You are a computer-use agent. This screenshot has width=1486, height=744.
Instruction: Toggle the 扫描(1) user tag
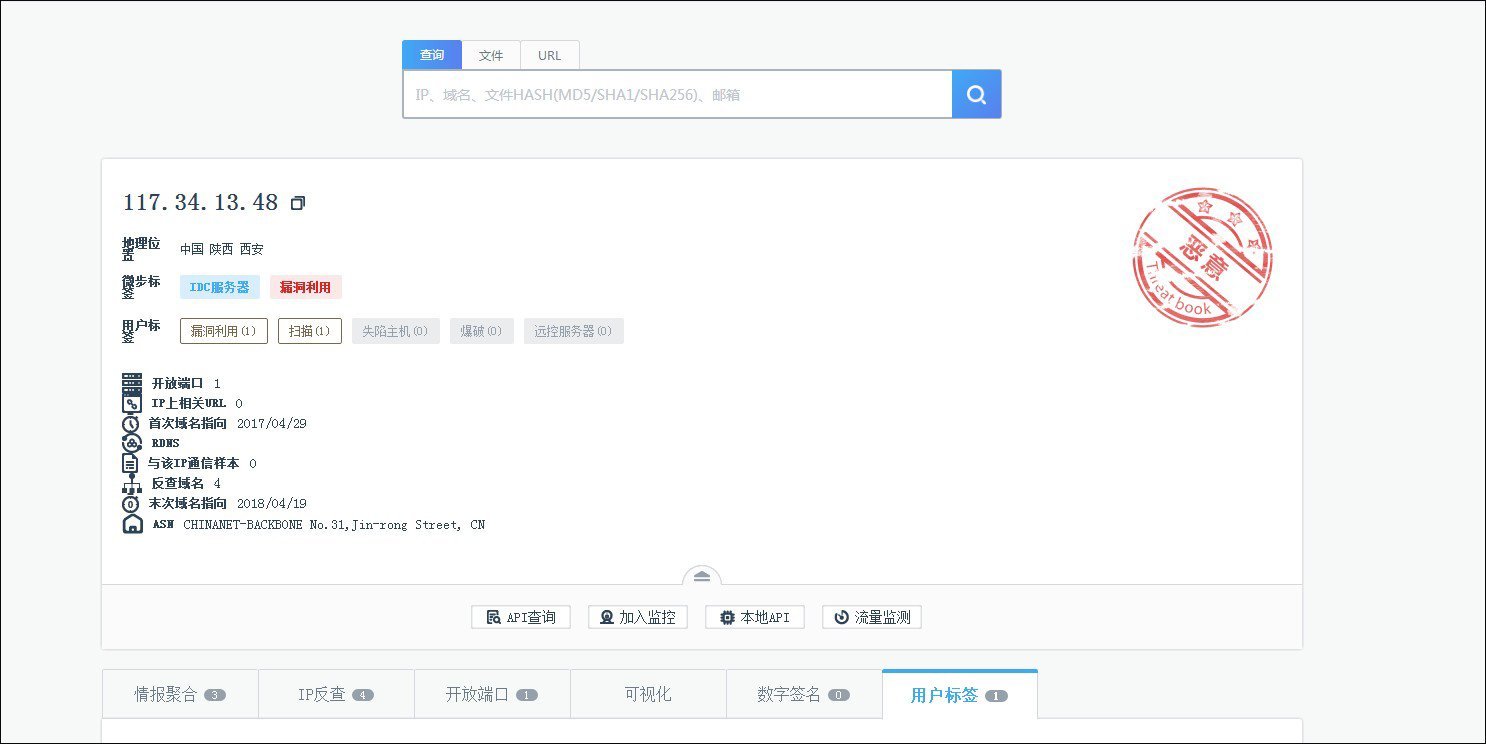309,331
